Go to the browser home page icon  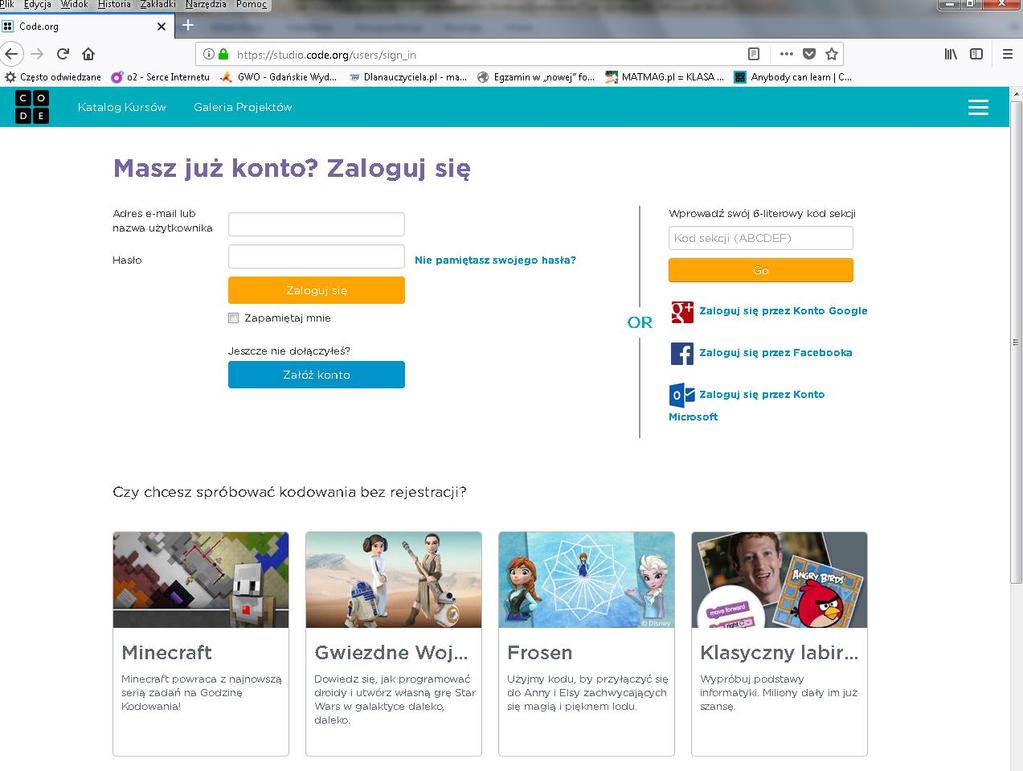pos(88,54)
